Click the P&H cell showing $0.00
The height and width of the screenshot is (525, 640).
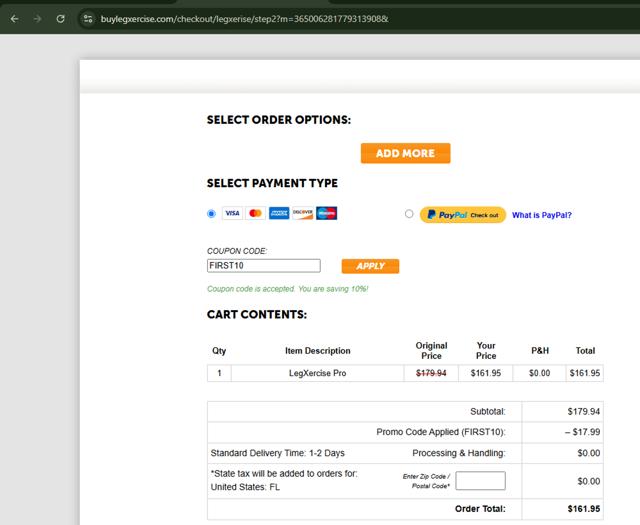539,373
